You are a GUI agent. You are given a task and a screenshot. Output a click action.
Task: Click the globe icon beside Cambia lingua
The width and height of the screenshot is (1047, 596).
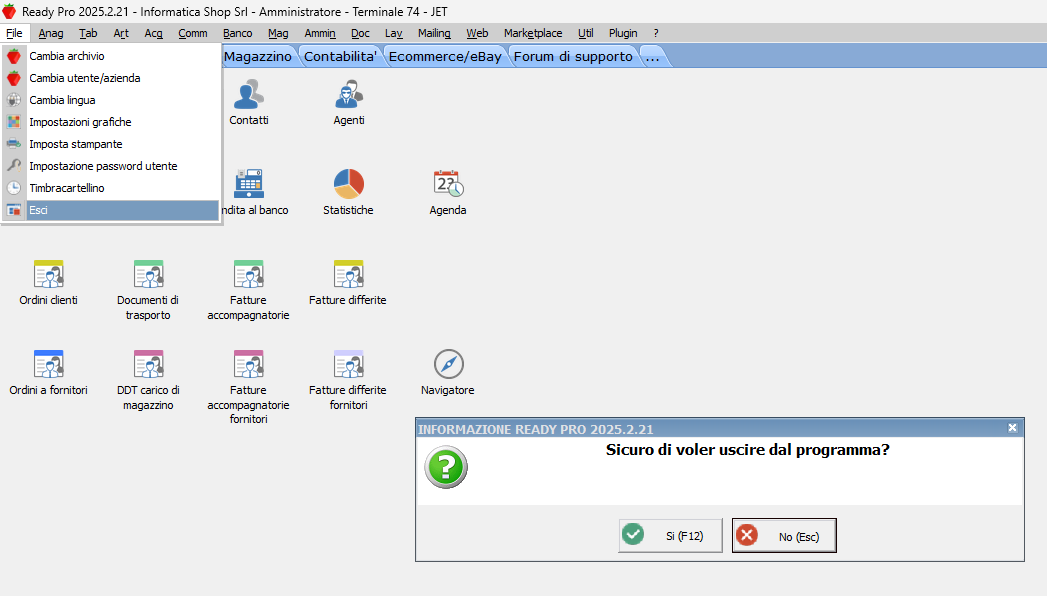click(x=14, y=100)
